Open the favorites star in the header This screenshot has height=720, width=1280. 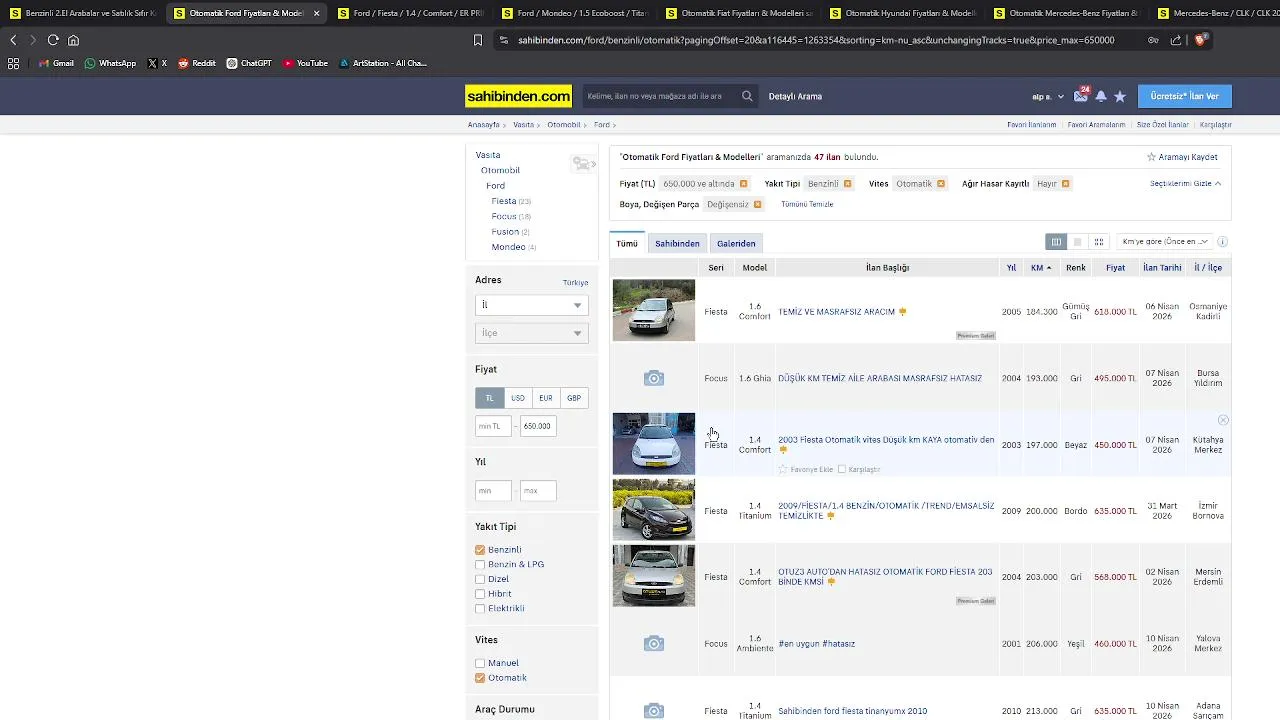tap(1120, 96)
